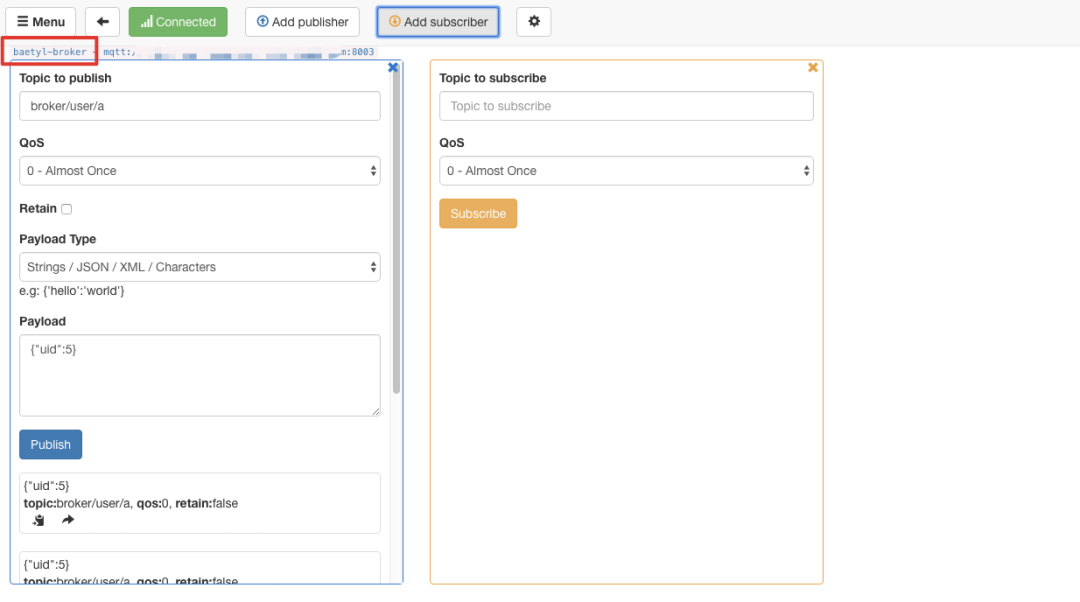Click Add publisher
This screenshot has height=602, width=1080.
click(x=302, y=22)
